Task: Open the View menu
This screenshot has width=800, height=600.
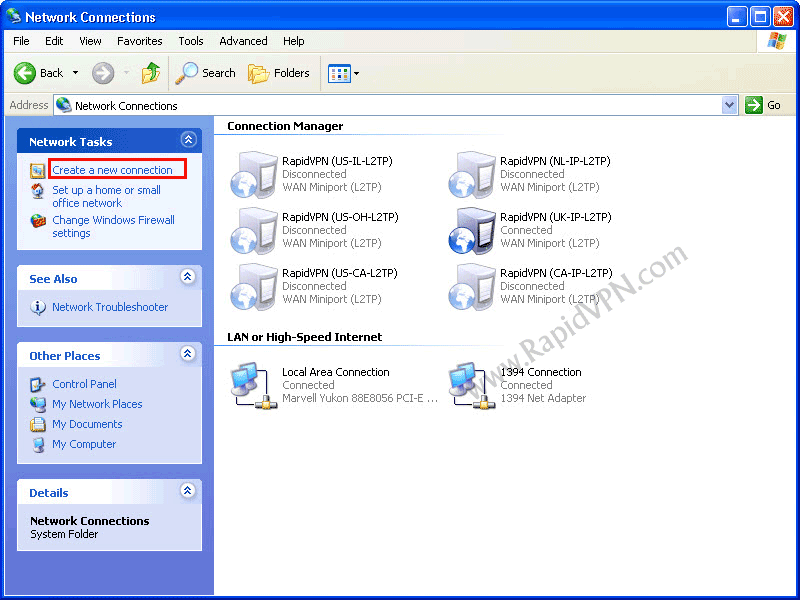Action: [x=90, y=41]
